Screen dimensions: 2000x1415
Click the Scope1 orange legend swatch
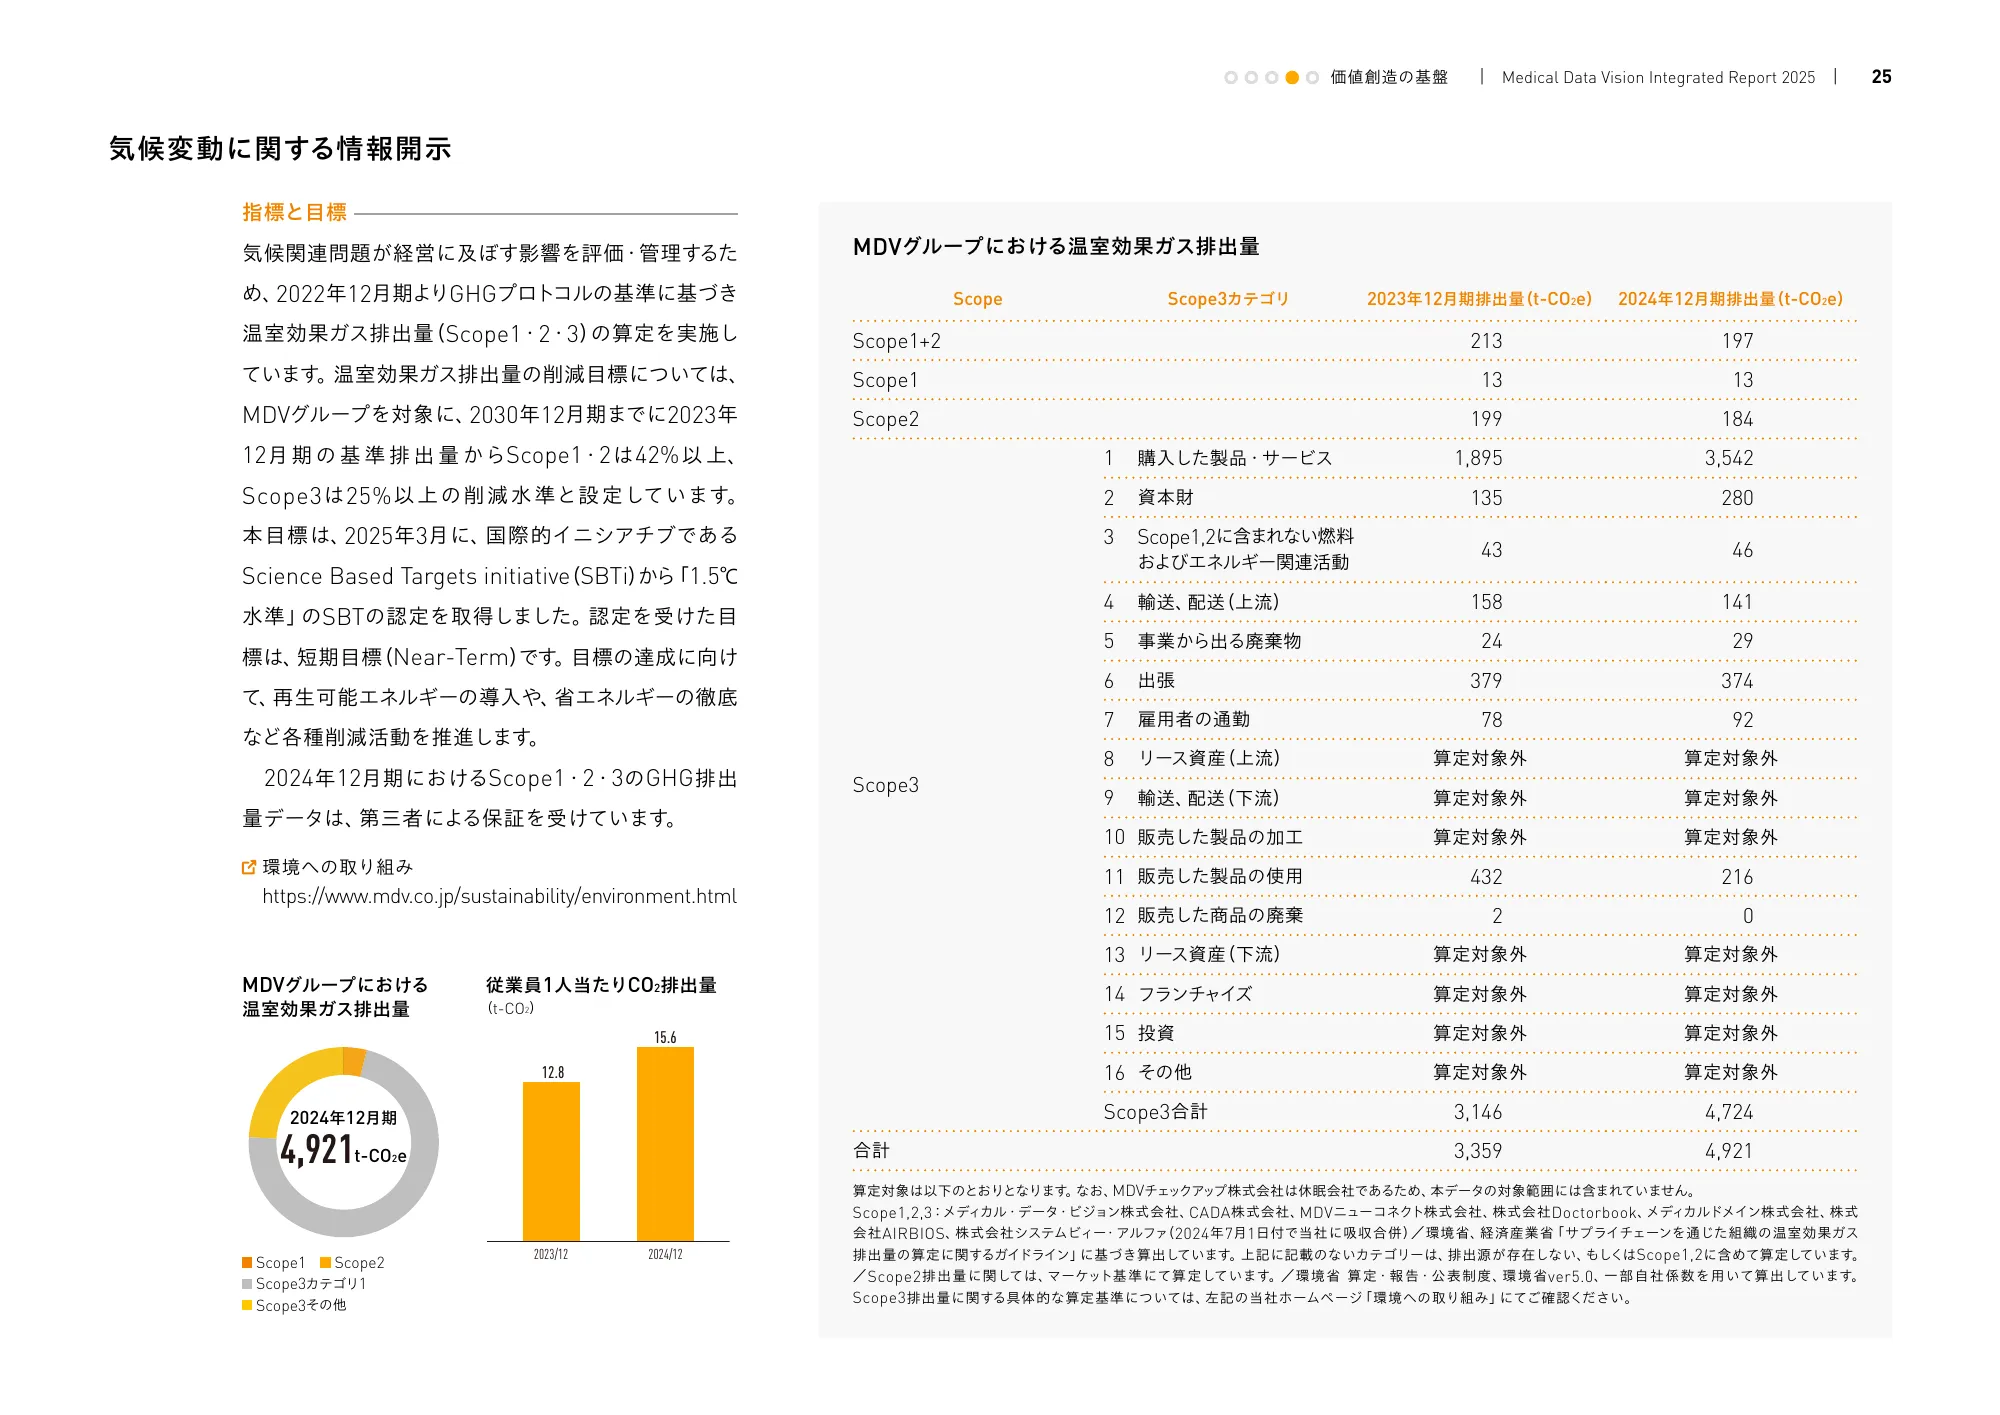click(x=247, y=1263)
